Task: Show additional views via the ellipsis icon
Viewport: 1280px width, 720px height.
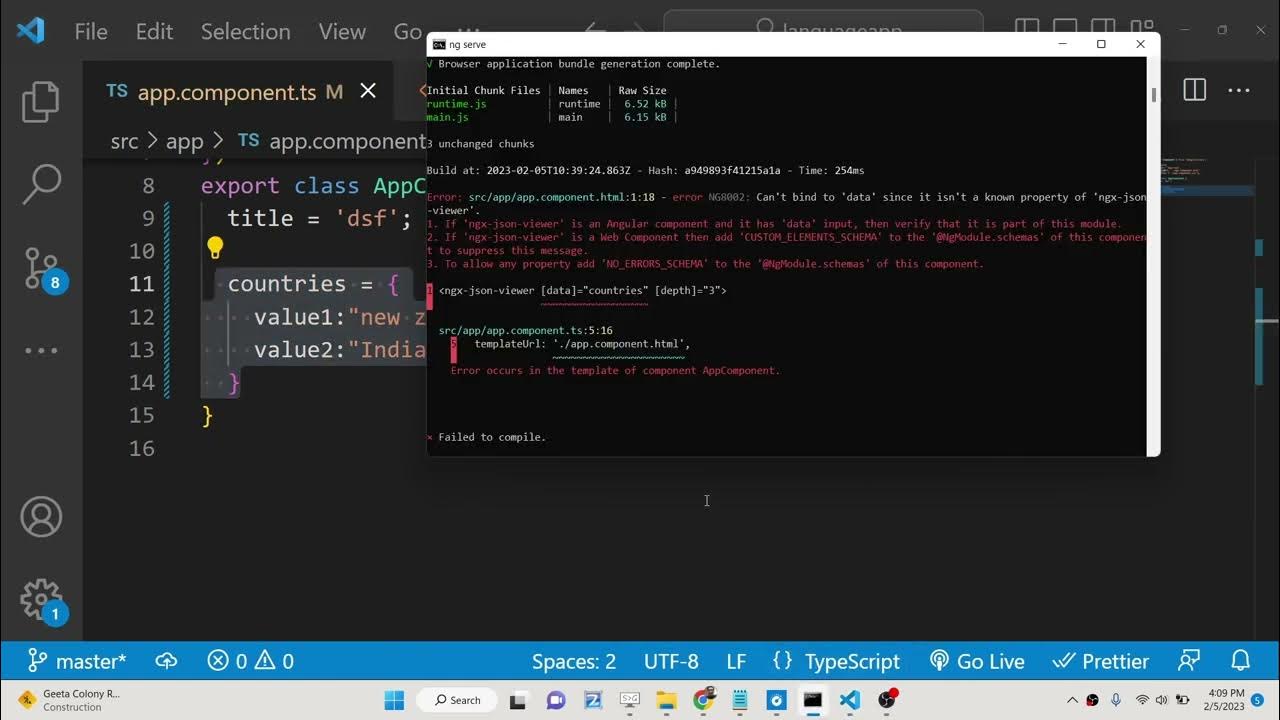Action: [41, 350]
